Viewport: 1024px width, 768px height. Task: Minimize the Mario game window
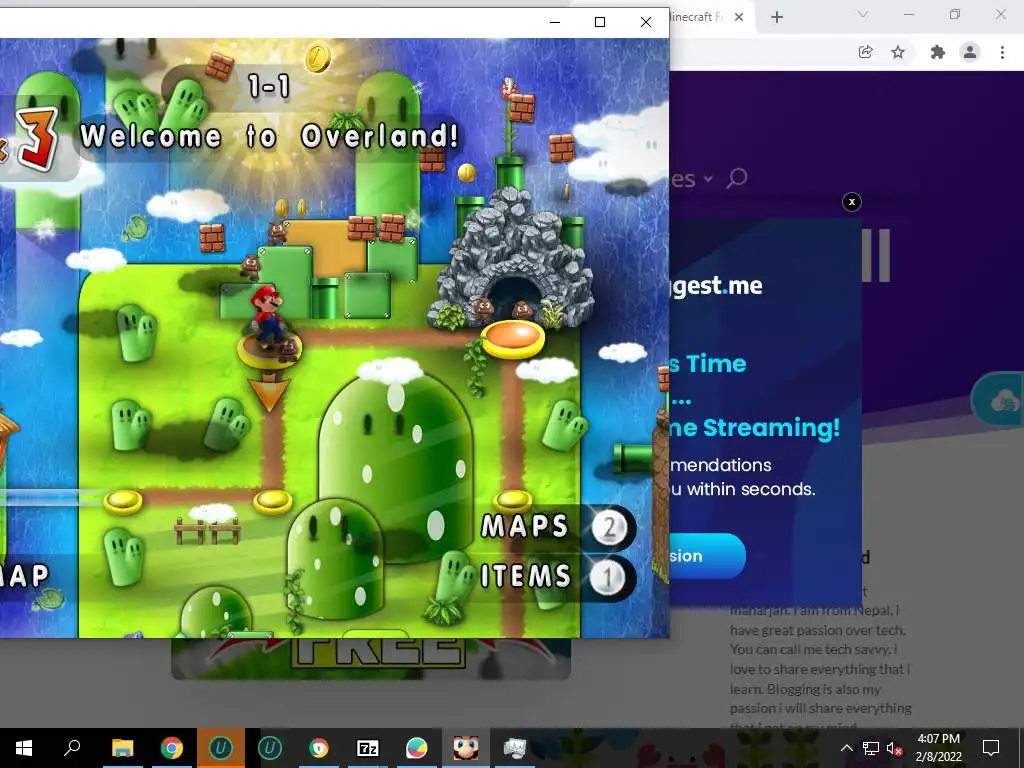pyautogui.click(x=555, y=22)
